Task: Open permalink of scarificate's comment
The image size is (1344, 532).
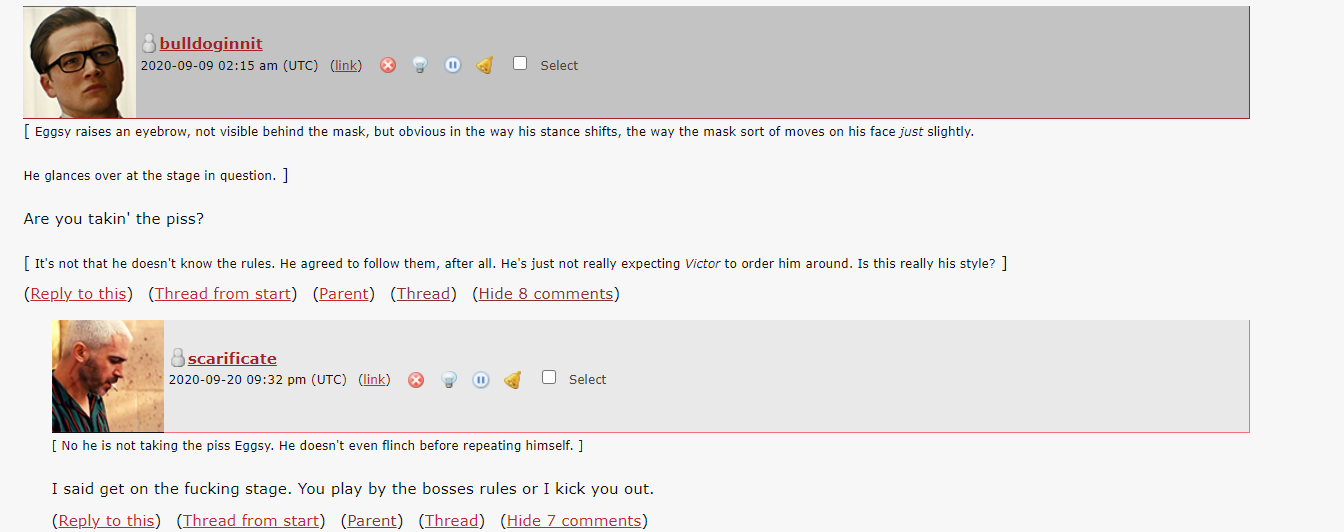Action: tap(374, 380)
